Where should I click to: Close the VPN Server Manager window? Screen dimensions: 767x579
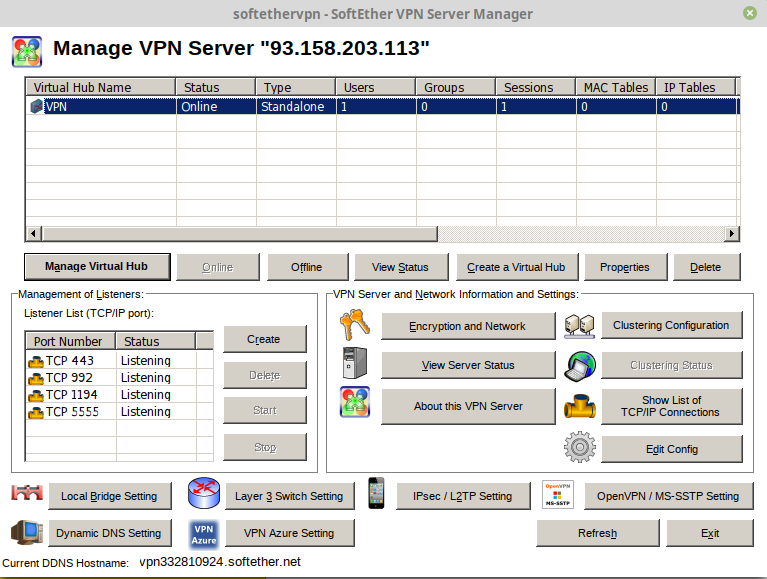coord(750,13)
